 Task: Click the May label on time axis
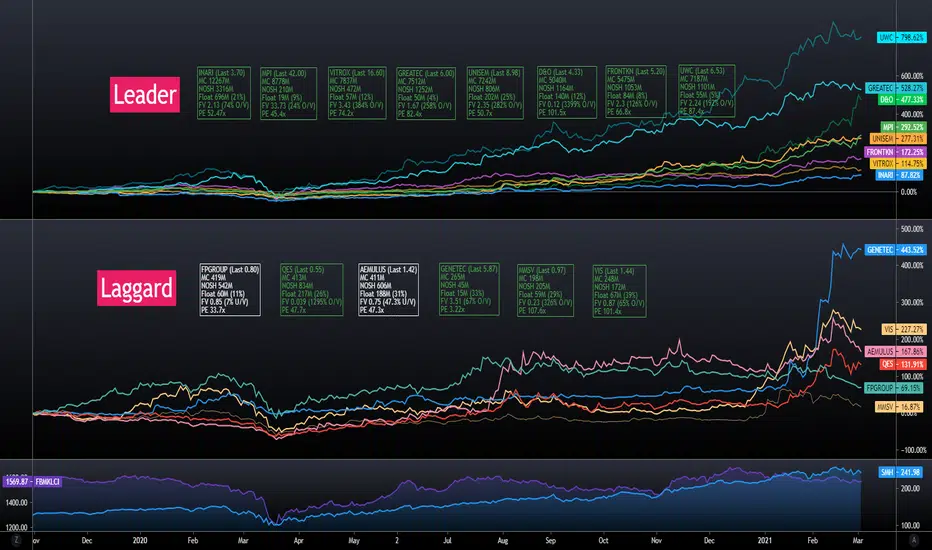click(354, 540)
